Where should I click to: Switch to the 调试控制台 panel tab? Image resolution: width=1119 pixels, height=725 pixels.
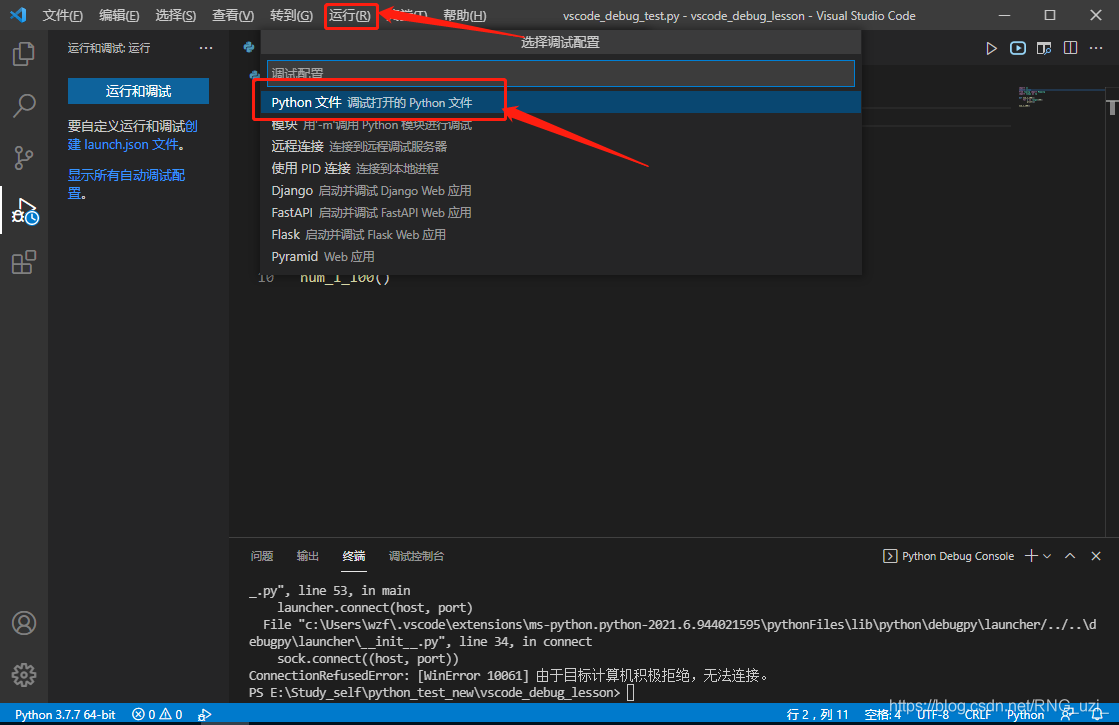[x=416, y=556]
